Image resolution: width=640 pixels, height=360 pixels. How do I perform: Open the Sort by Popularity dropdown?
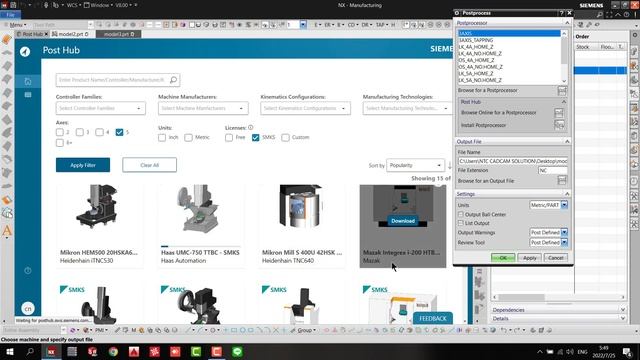tap(415, 165)
